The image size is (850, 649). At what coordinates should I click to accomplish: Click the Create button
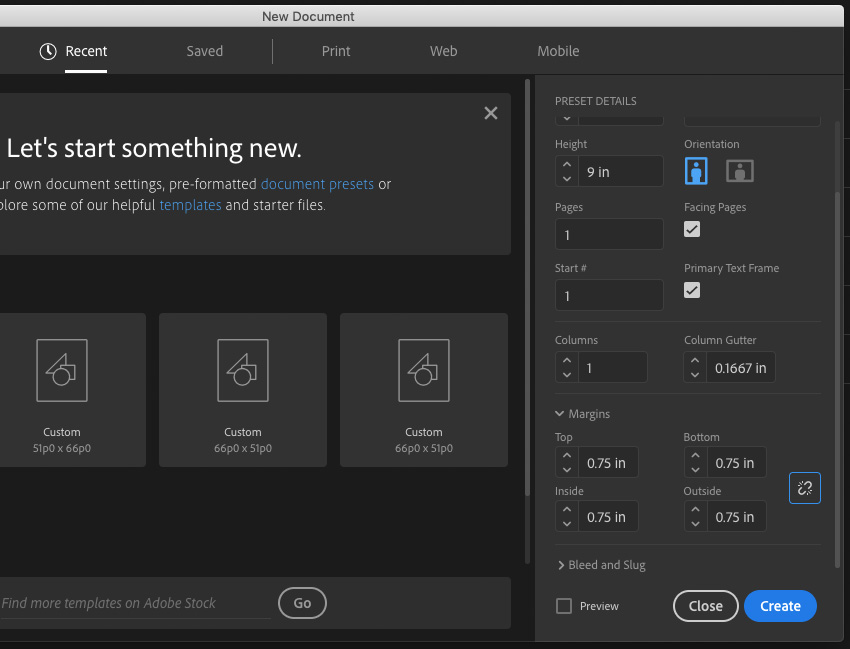780,606
